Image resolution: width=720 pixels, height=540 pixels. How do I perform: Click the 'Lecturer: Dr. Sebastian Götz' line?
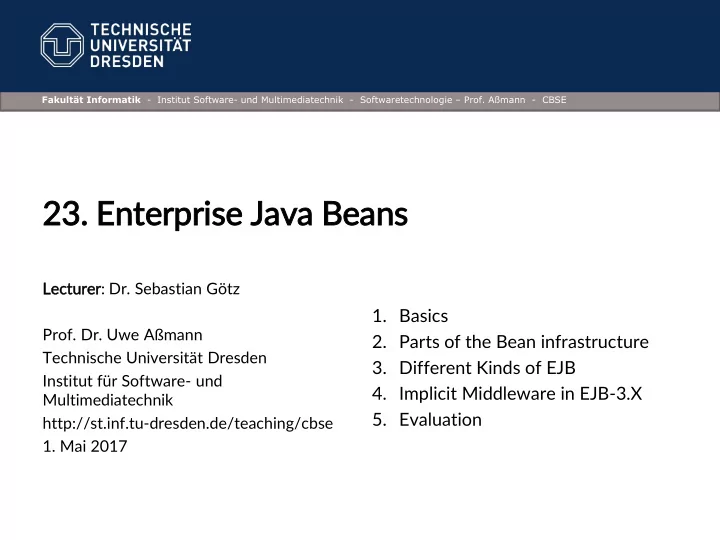coord(141,289)
